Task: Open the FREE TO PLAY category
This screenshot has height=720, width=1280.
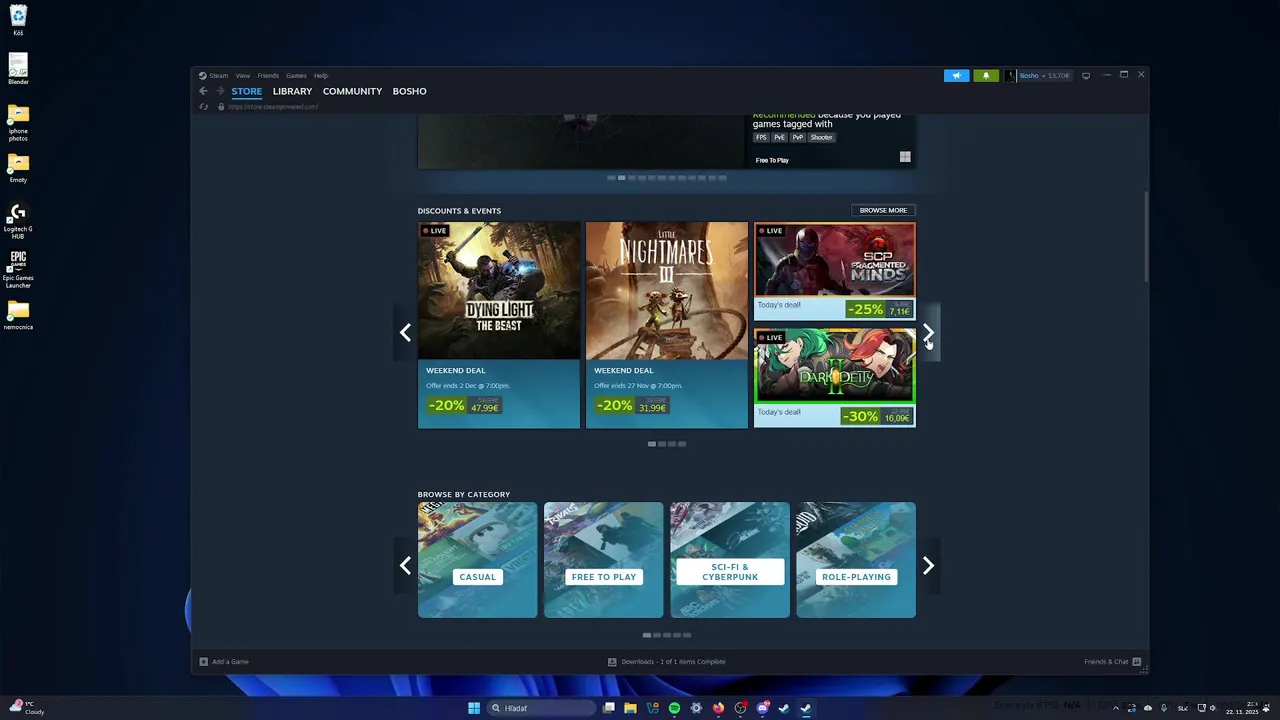Action: (x=603, y=560)
